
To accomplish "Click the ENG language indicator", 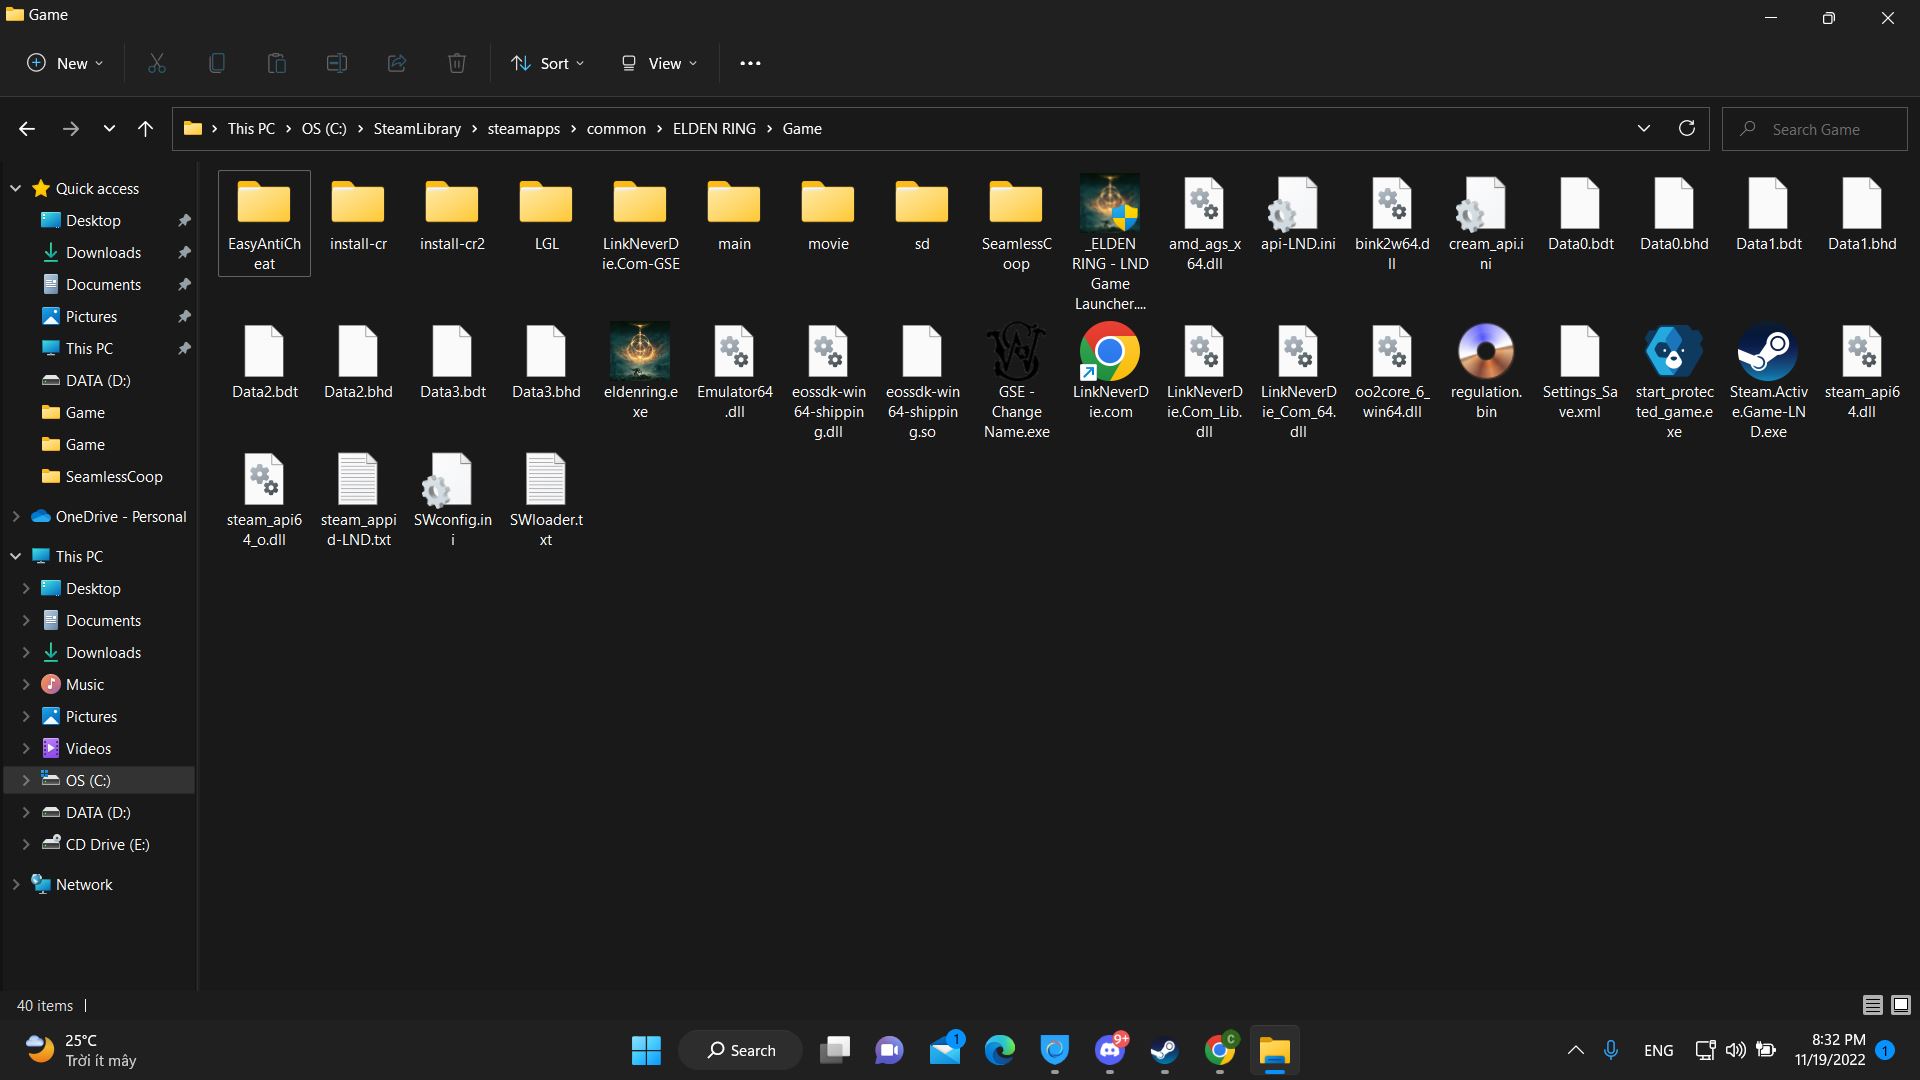I will pos(1658,1050).
